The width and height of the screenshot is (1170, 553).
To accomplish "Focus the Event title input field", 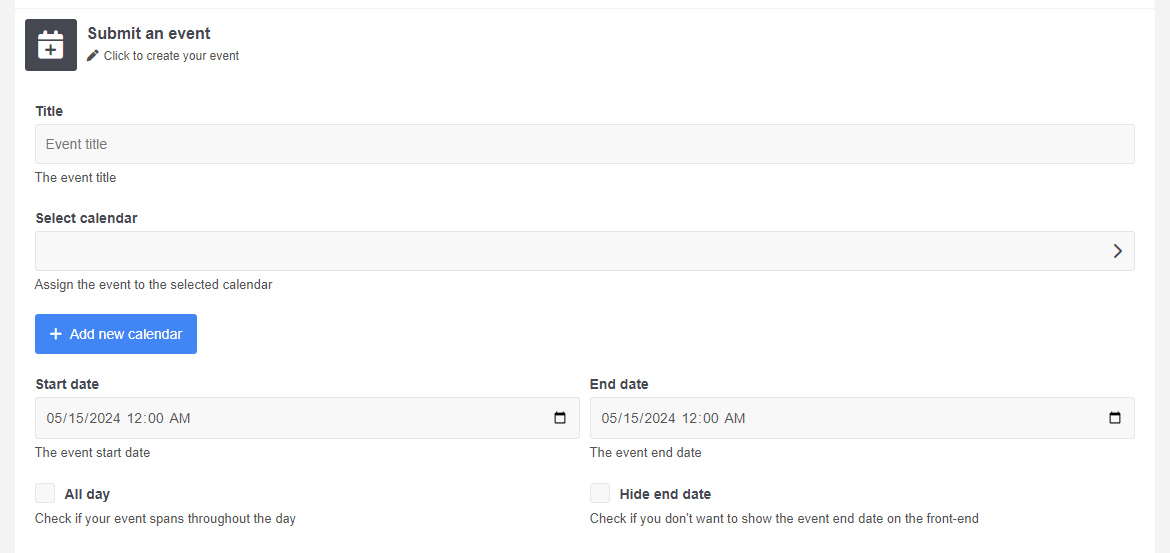I will coord(585,144).
